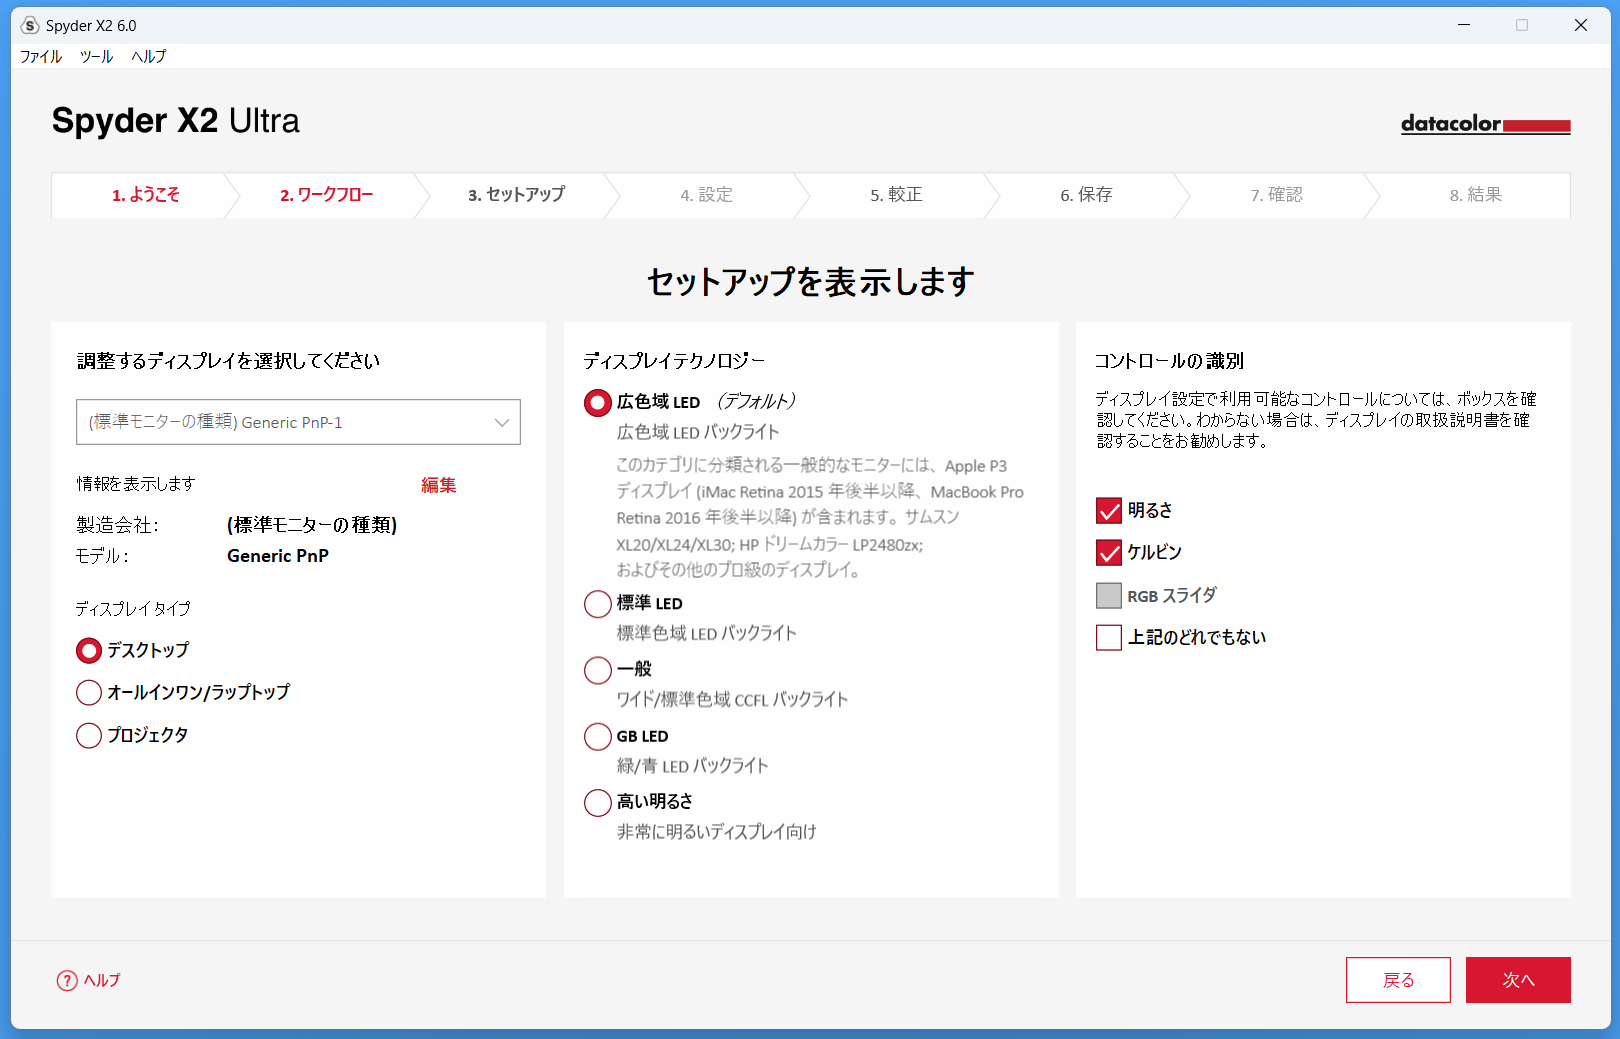This screenshot has height=1039, width=1620.
Task: Click the 標準色域 LED バックライト description
Action: (707, 634)
